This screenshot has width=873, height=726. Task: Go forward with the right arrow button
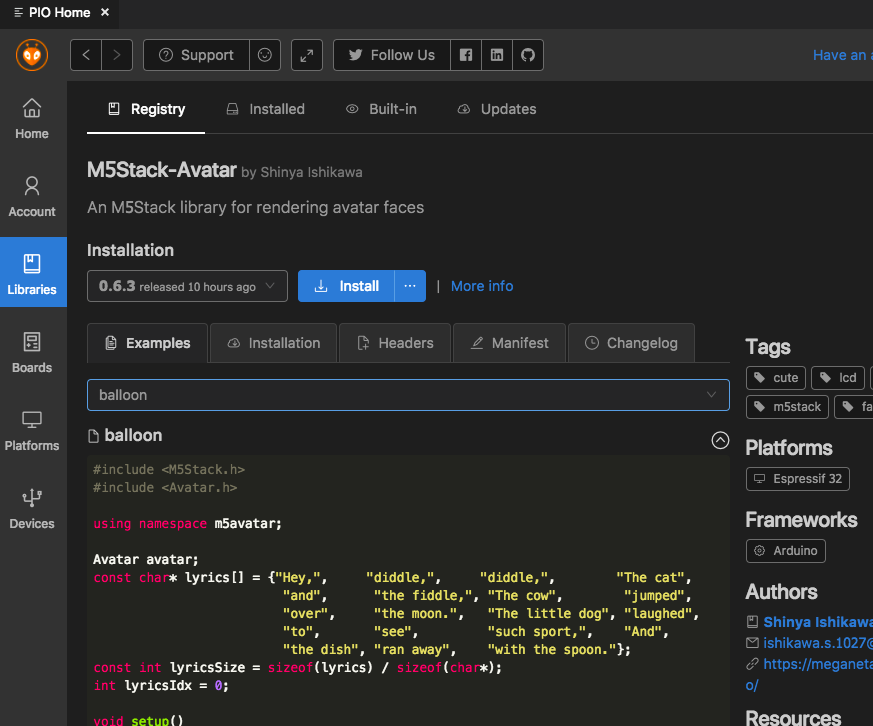pos(116,55)
